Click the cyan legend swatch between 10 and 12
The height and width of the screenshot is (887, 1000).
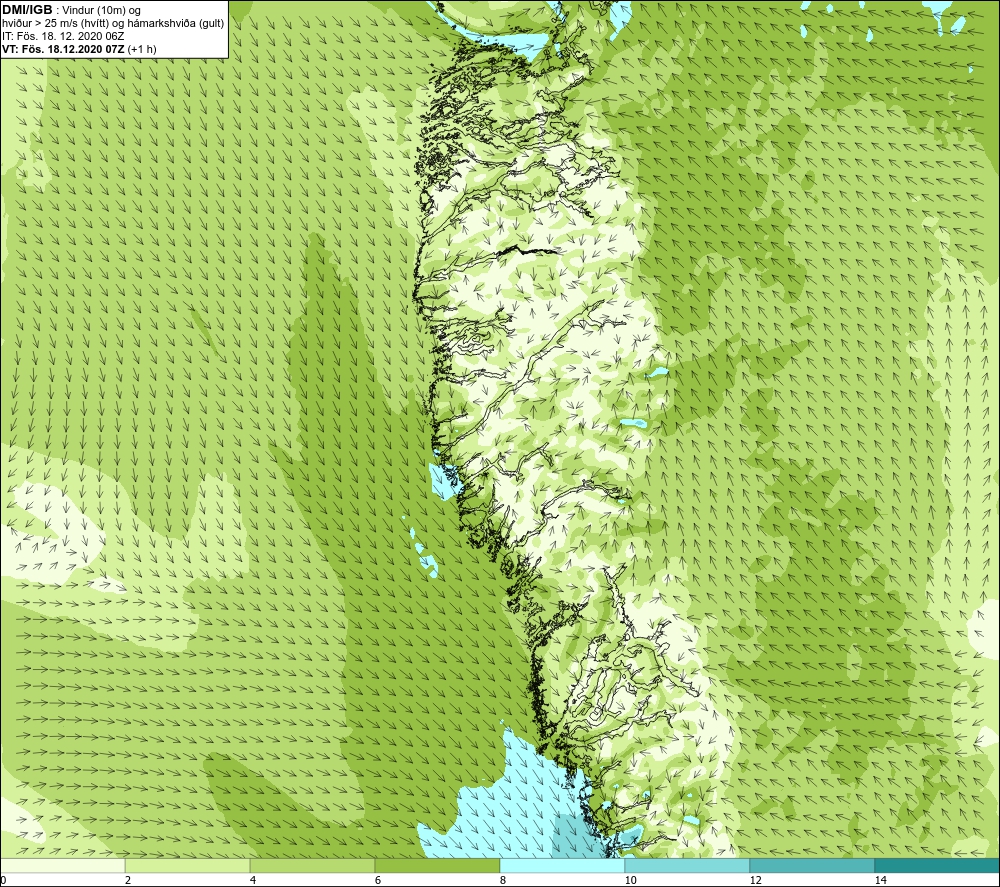click(x=688, y=865)
